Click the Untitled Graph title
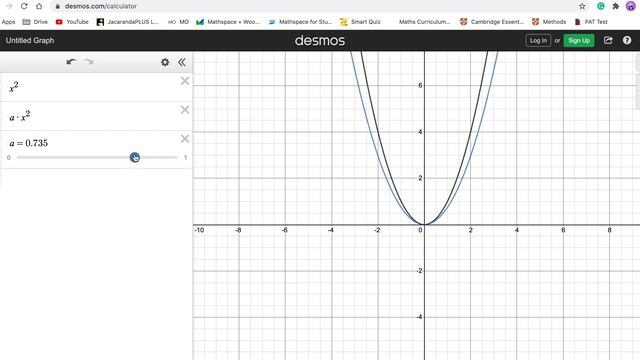Viewport: 640px width, 360px height. click(x=30, y=40)
